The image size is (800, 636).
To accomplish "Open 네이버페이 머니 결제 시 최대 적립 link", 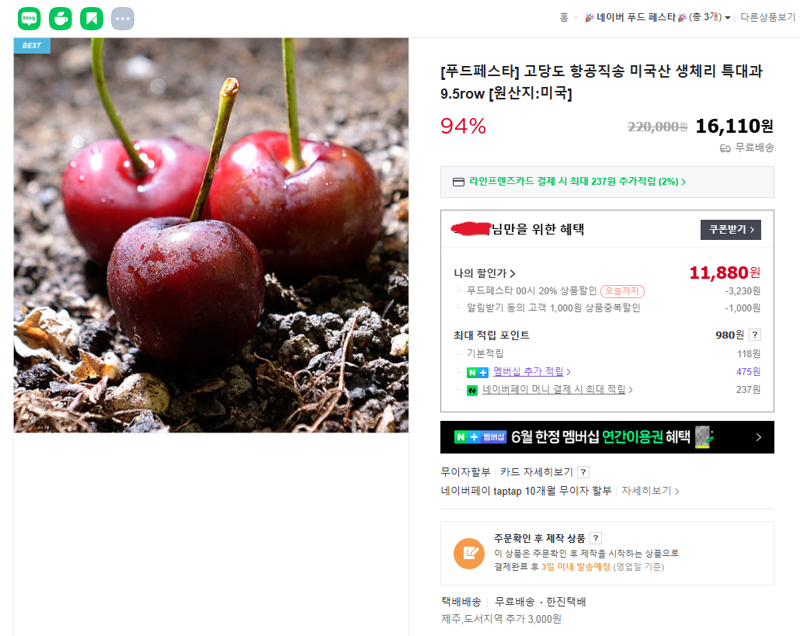I will pos(557,389).
